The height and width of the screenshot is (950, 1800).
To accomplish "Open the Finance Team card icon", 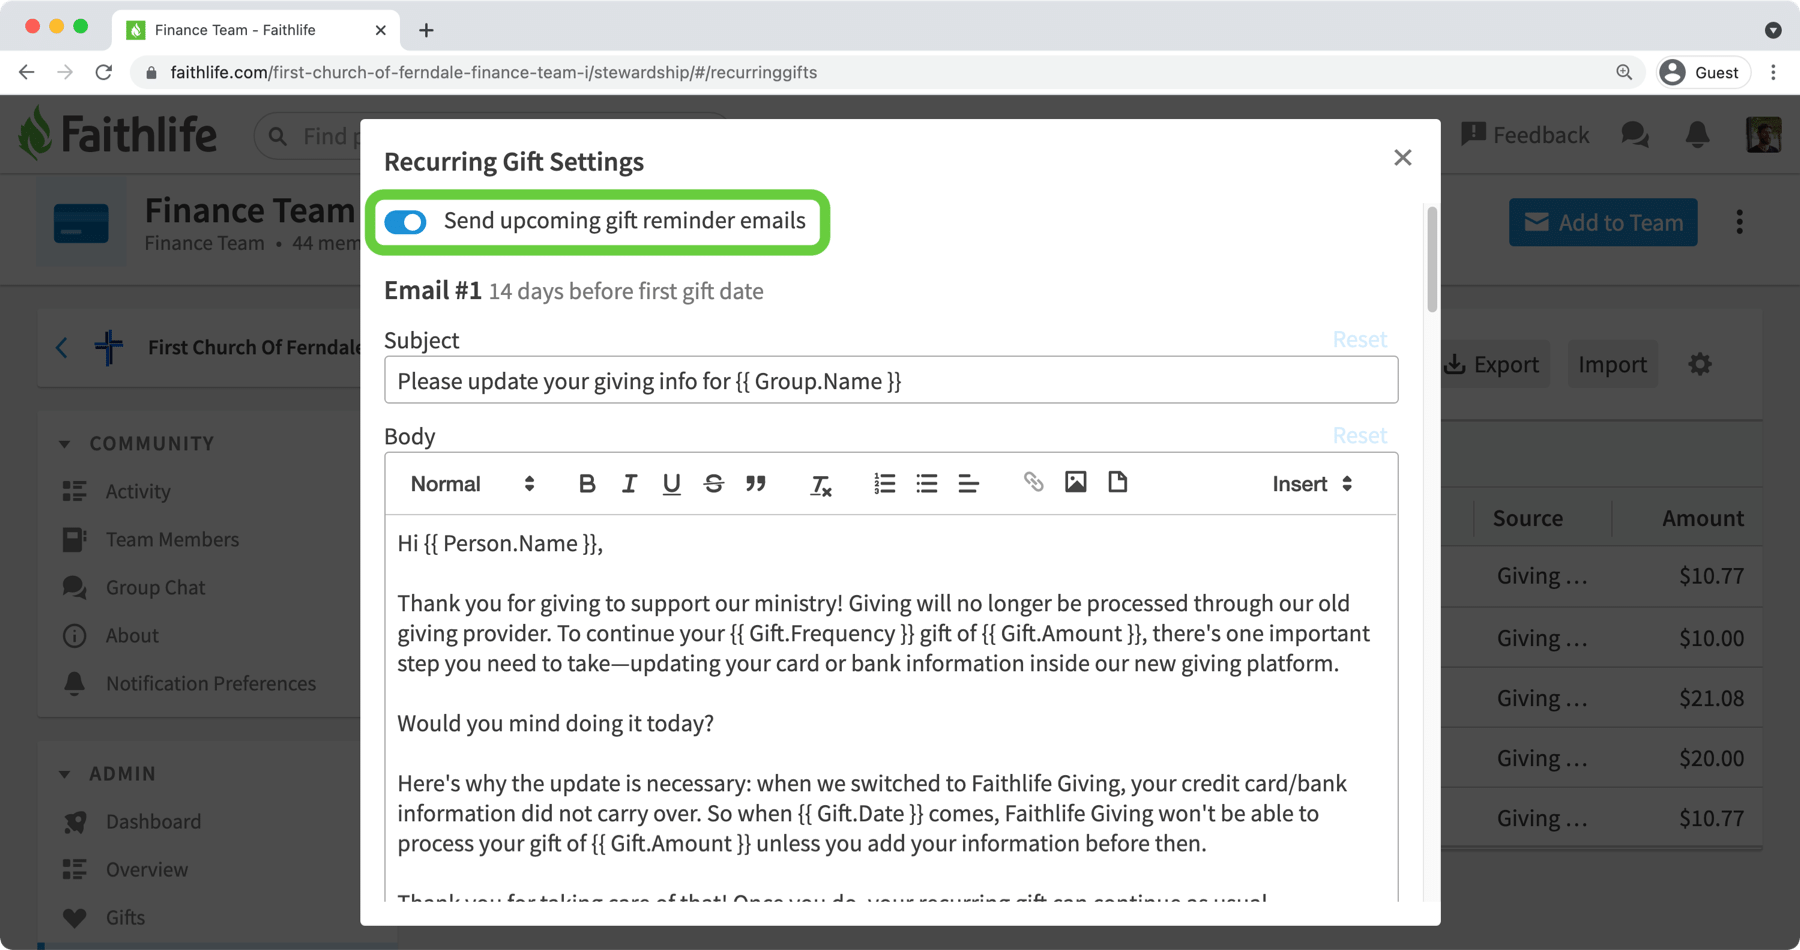I will [x=81, y=223].
